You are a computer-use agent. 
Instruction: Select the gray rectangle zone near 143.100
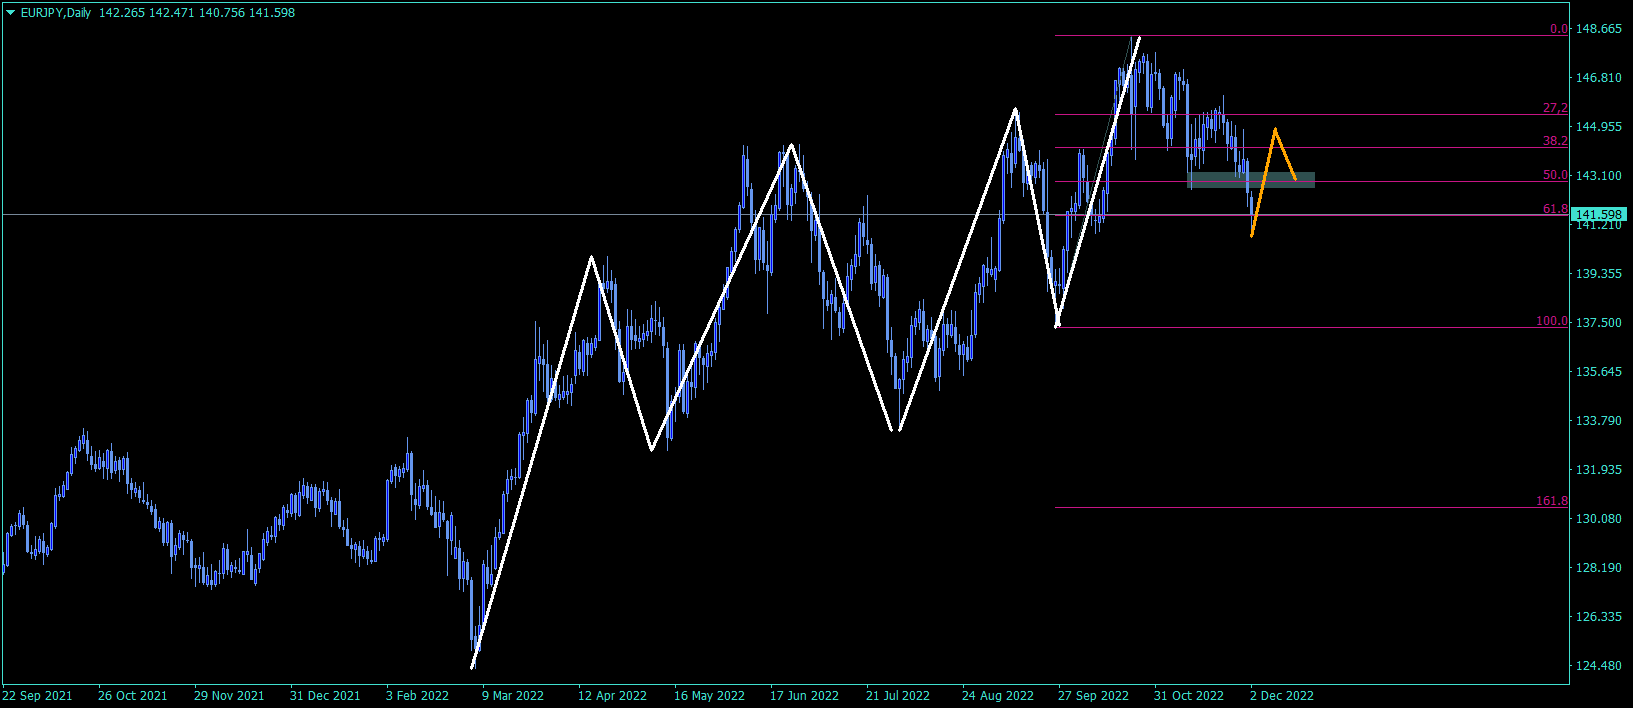click(x=1251, y=180)
